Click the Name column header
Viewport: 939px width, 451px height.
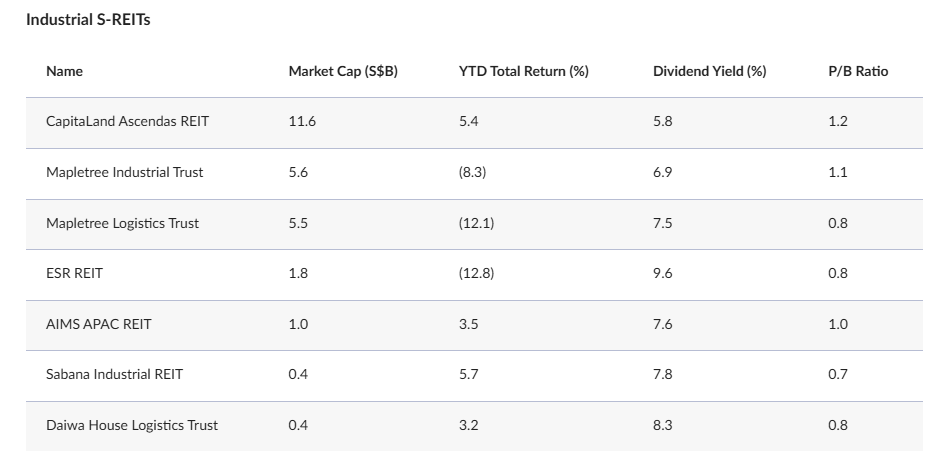[64, 72]
